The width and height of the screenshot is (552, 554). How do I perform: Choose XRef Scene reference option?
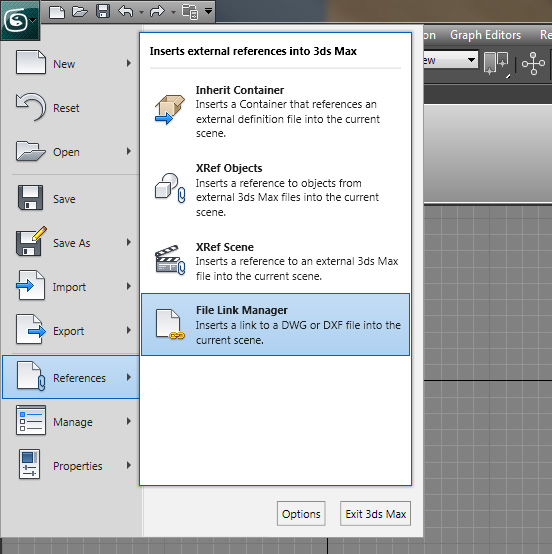[275, 261]
